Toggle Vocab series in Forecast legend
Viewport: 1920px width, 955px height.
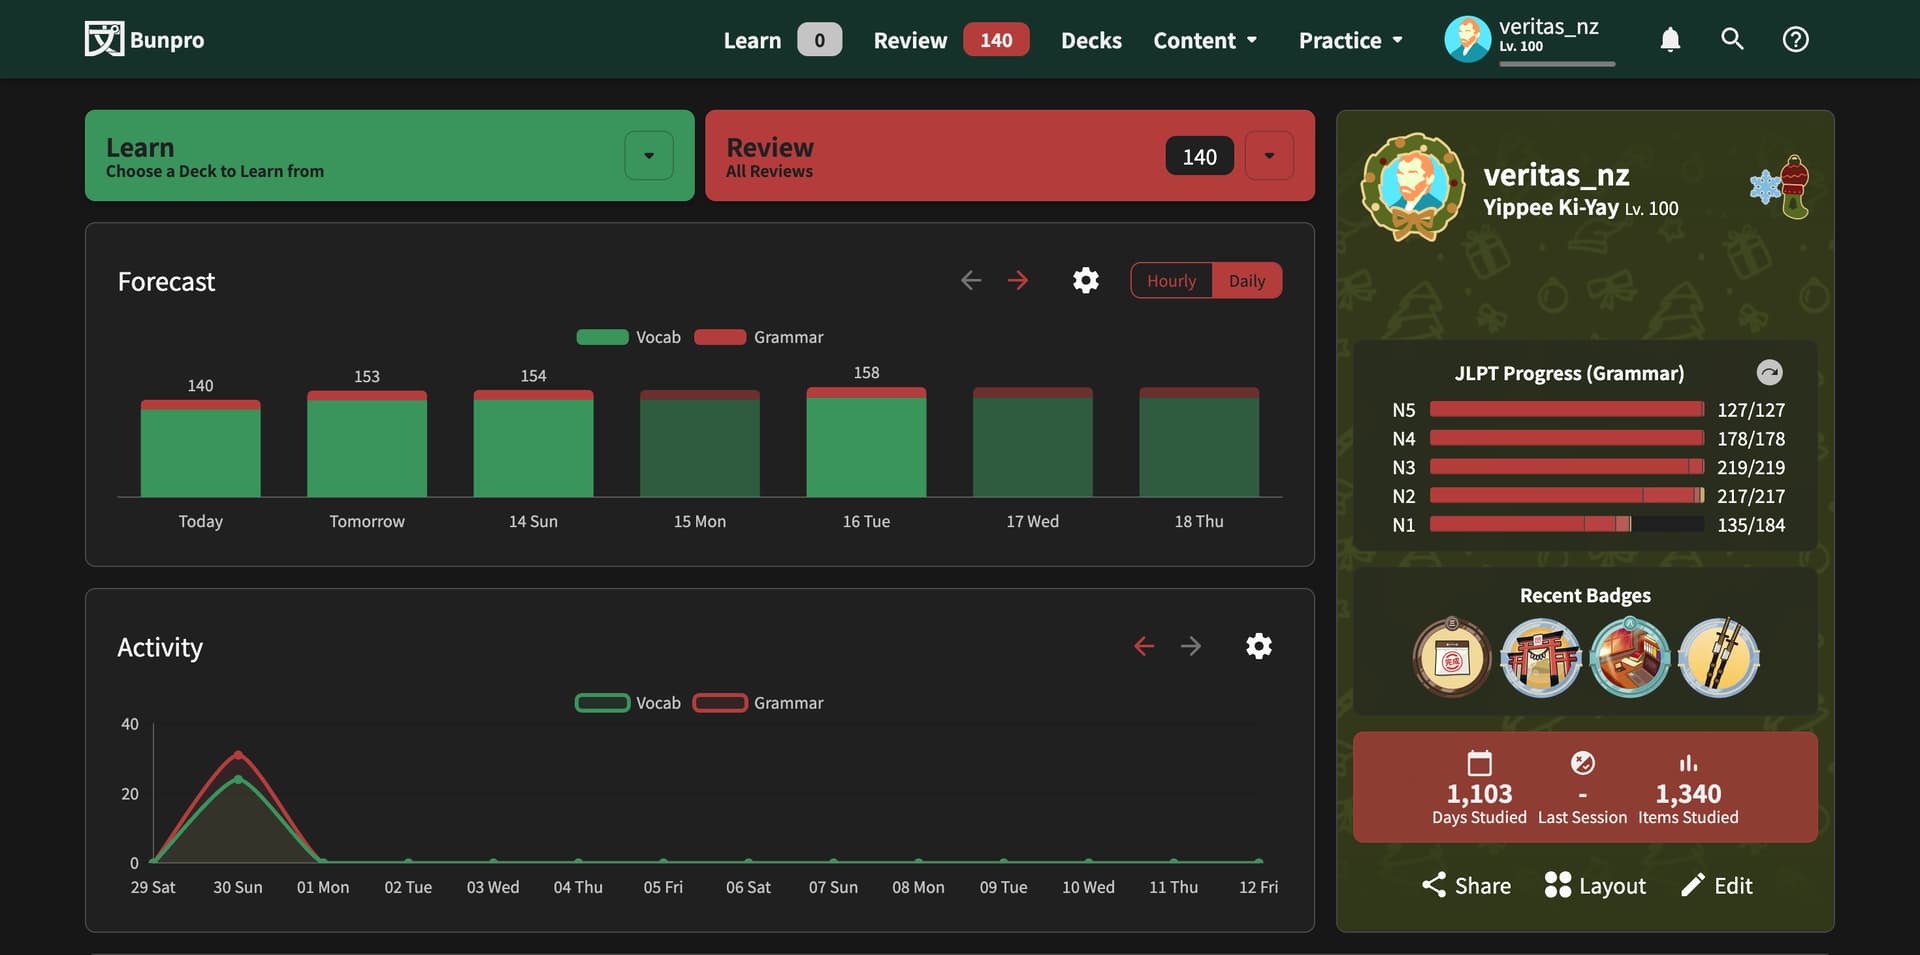pyautogui.click(x=628, y=337)
